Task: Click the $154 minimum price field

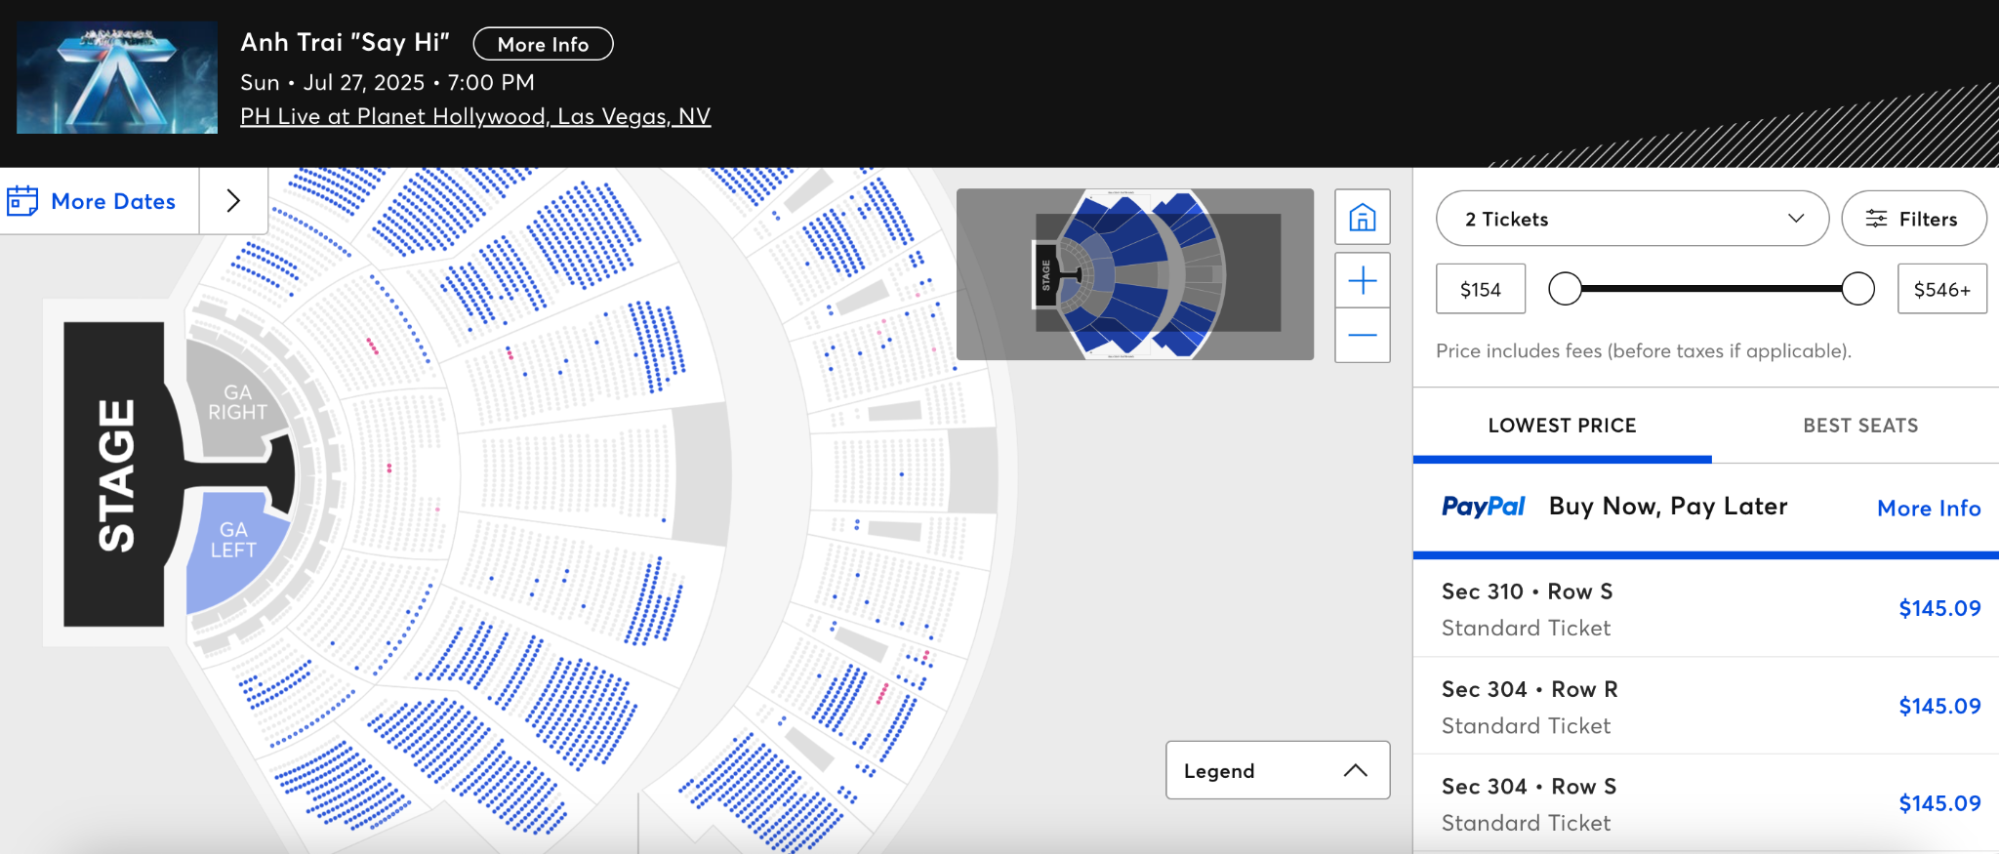Action: [1480, 290]
